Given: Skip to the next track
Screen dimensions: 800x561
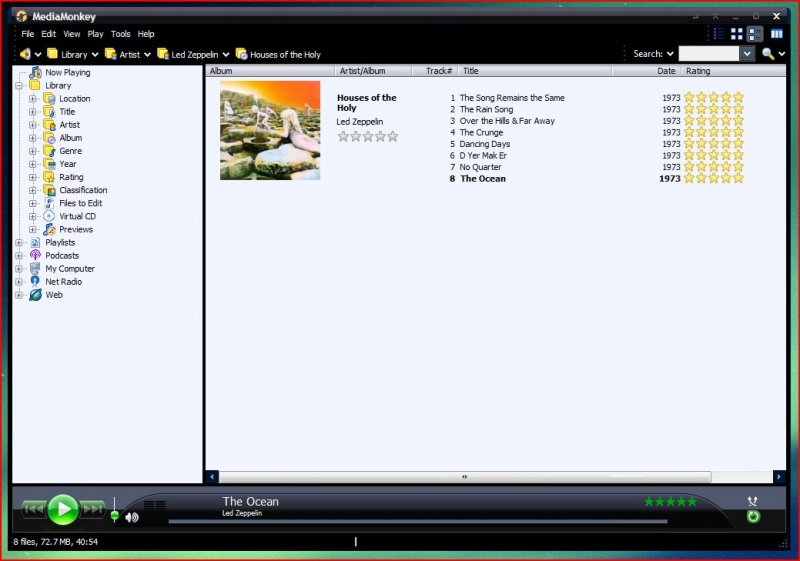Looking at the screenshot, I should 93,510.
